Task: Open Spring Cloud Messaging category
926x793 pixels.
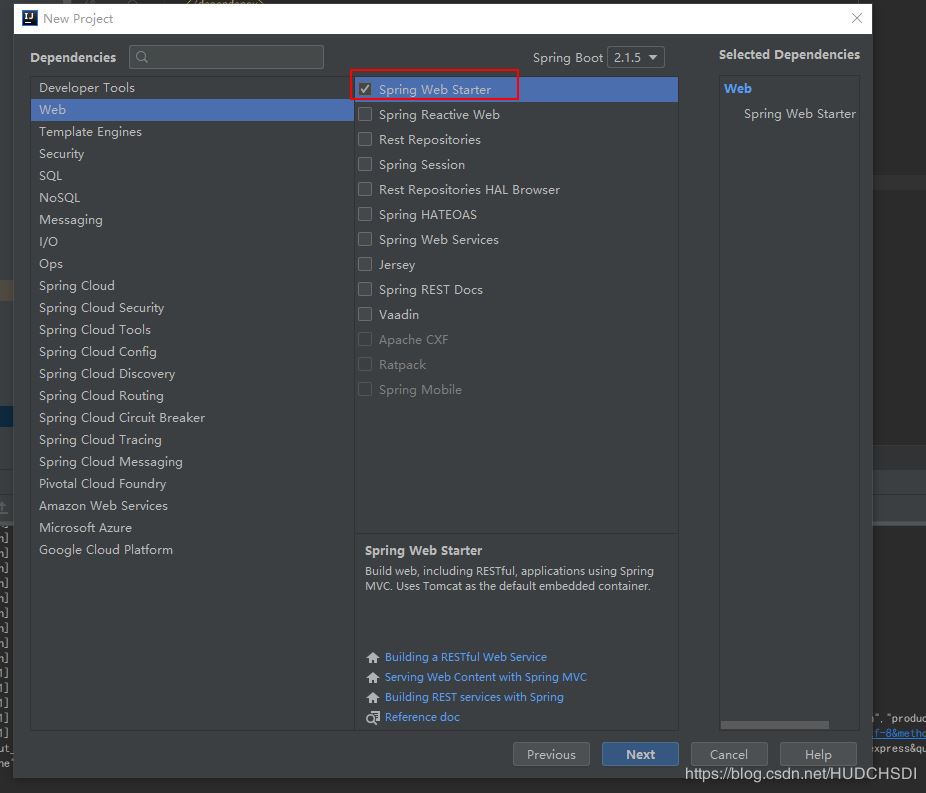Action: click(192, 462)
